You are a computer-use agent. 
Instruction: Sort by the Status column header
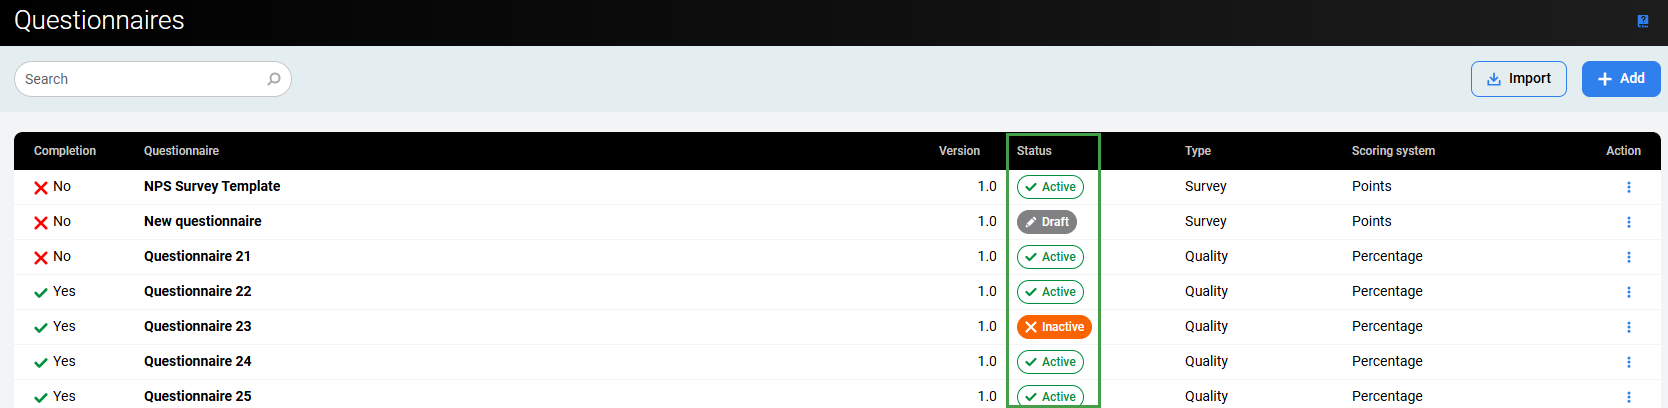coord(1034,151)
